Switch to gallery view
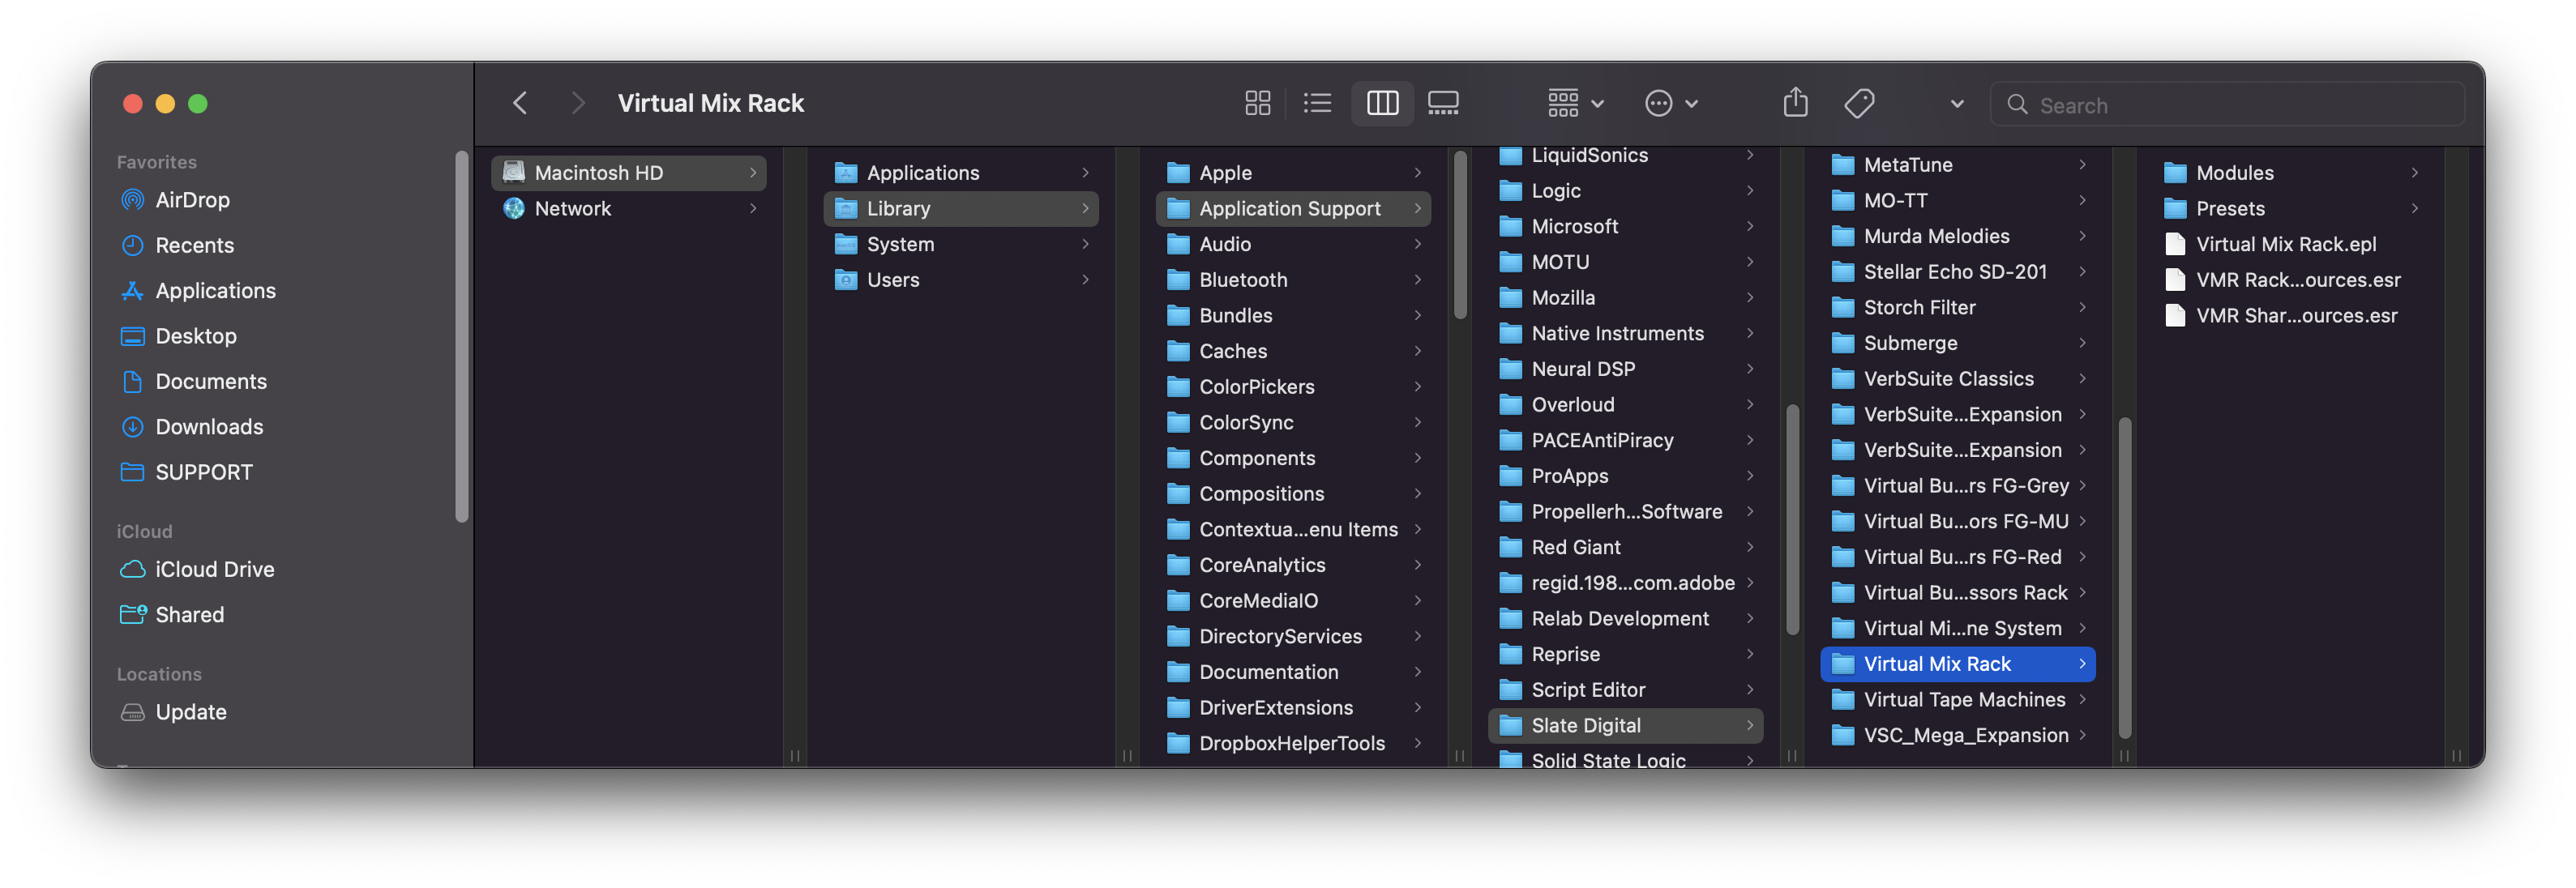Image resolution: width=2576 pixels, height=888 pixels. tap(1442, 103)
